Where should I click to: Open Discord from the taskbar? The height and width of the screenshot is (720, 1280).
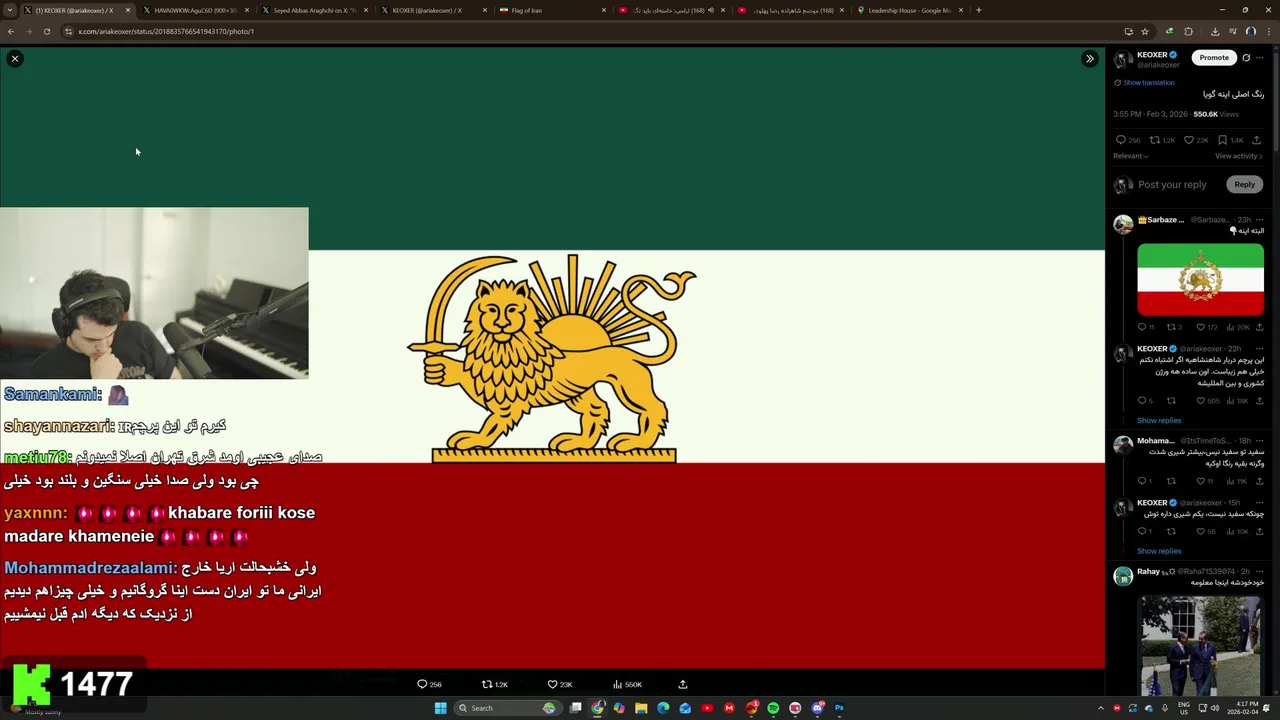click(x=817, y=708)
